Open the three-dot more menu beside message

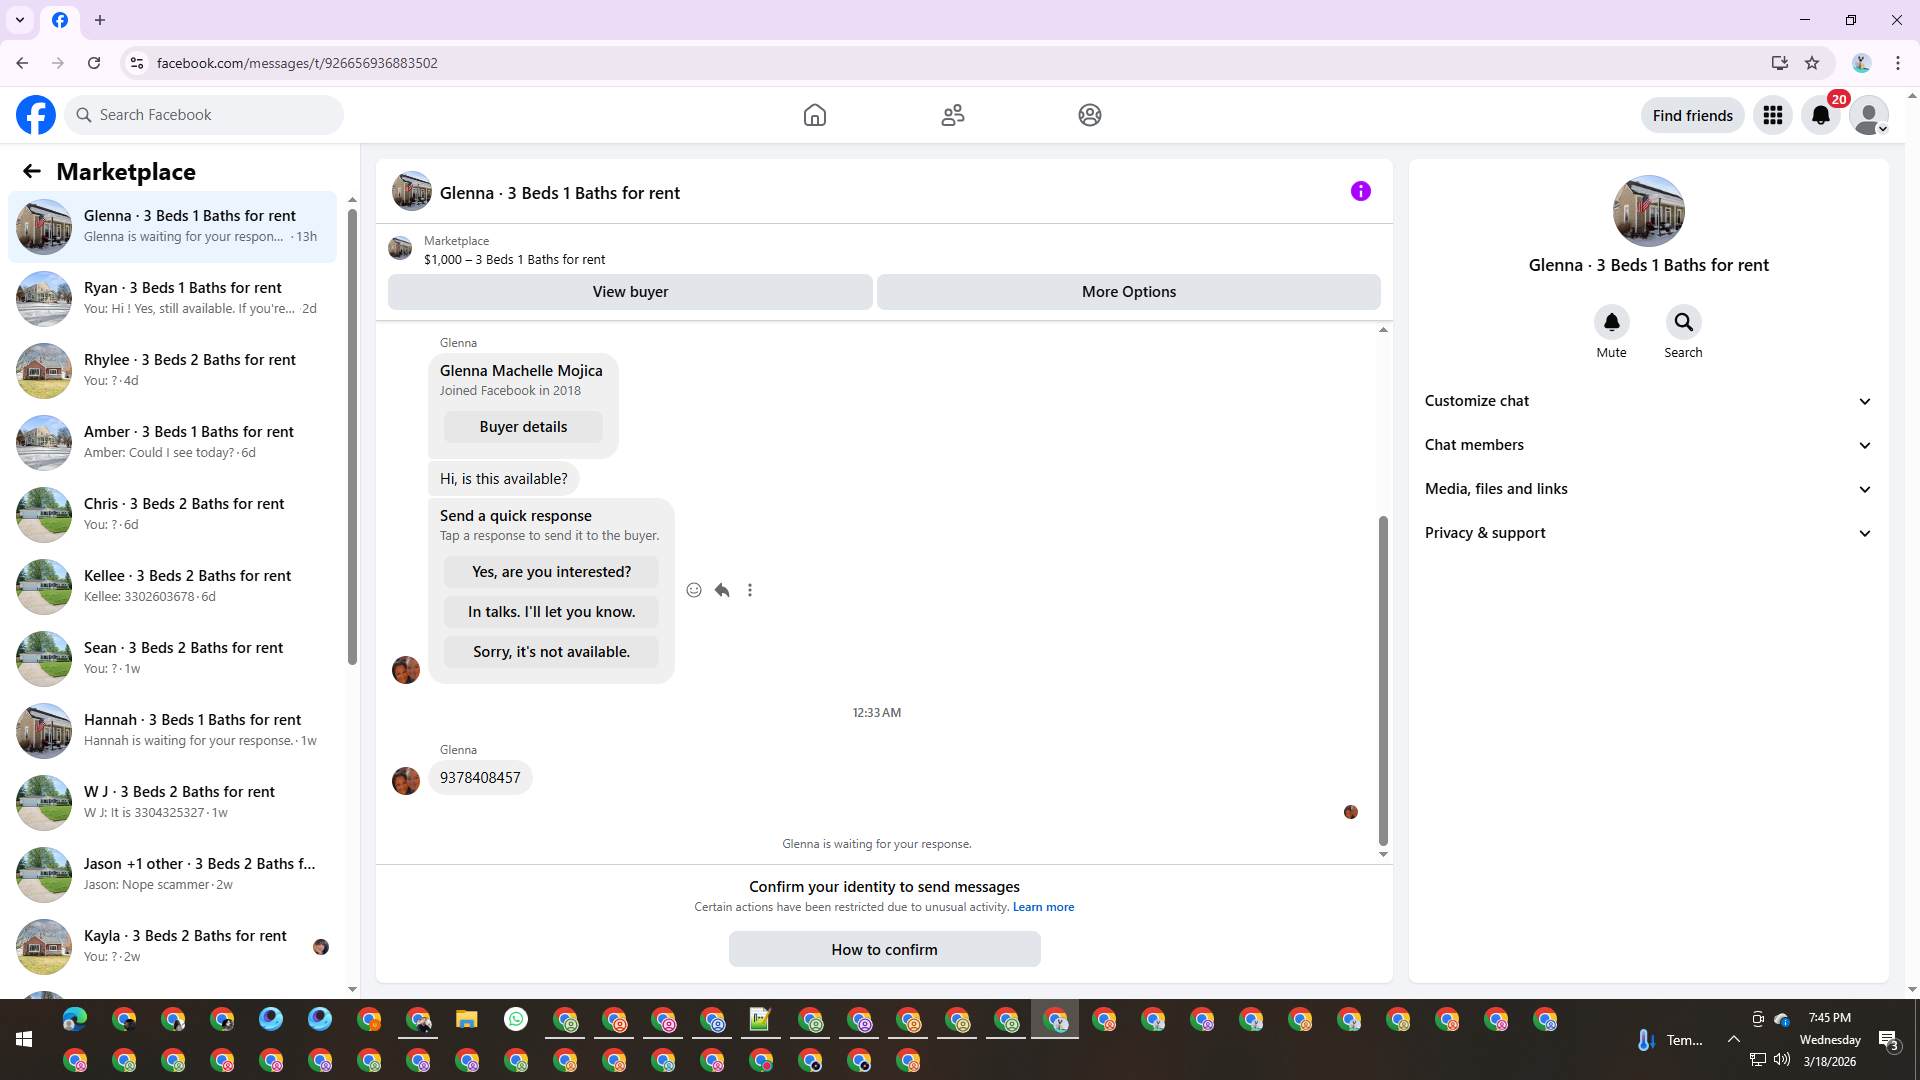pos(750,590)
